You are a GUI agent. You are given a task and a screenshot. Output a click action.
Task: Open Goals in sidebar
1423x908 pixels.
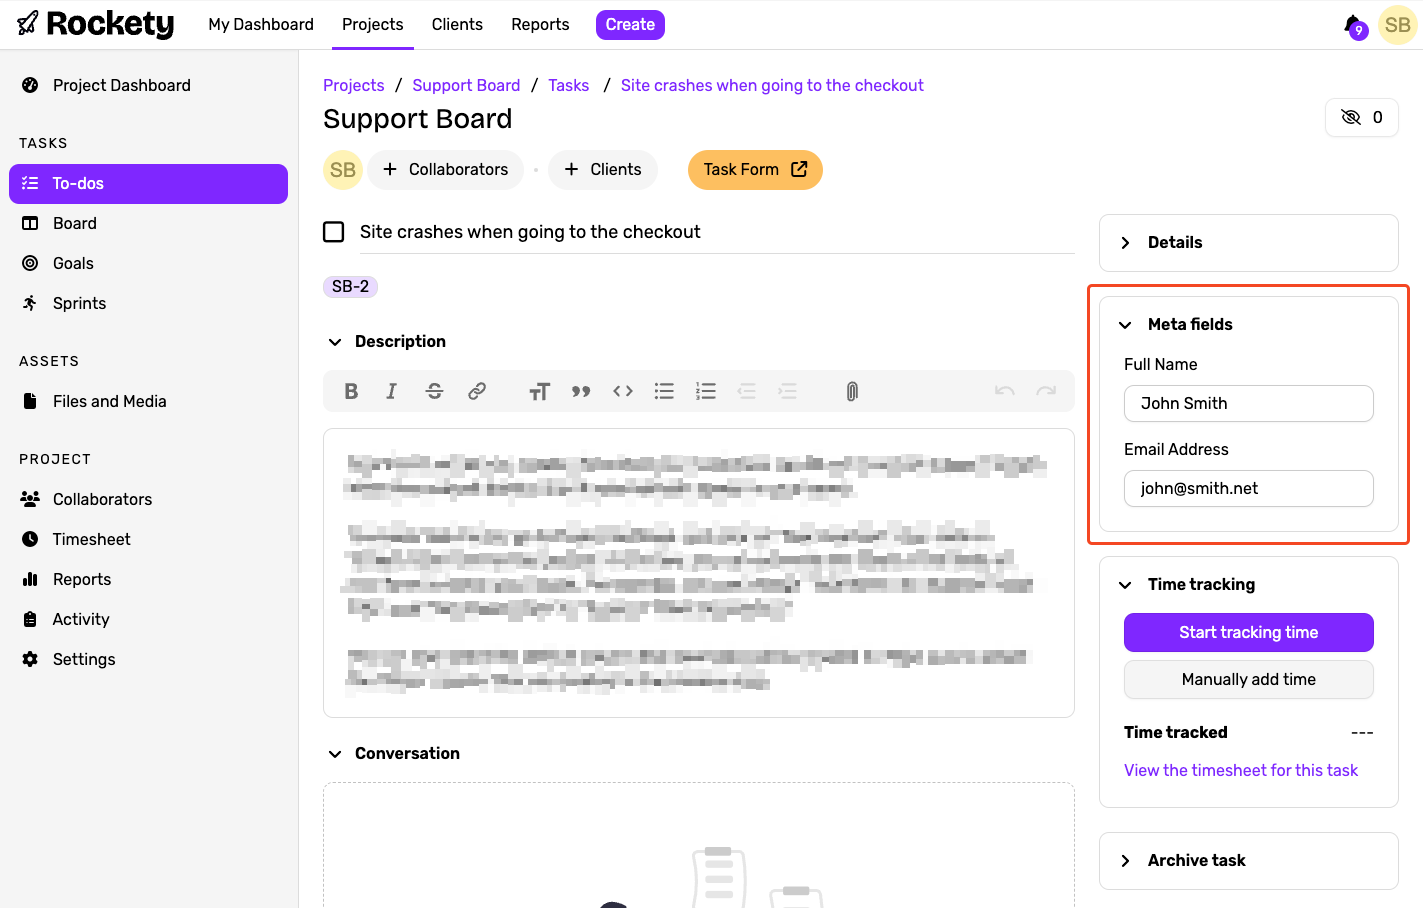[149, 264]
